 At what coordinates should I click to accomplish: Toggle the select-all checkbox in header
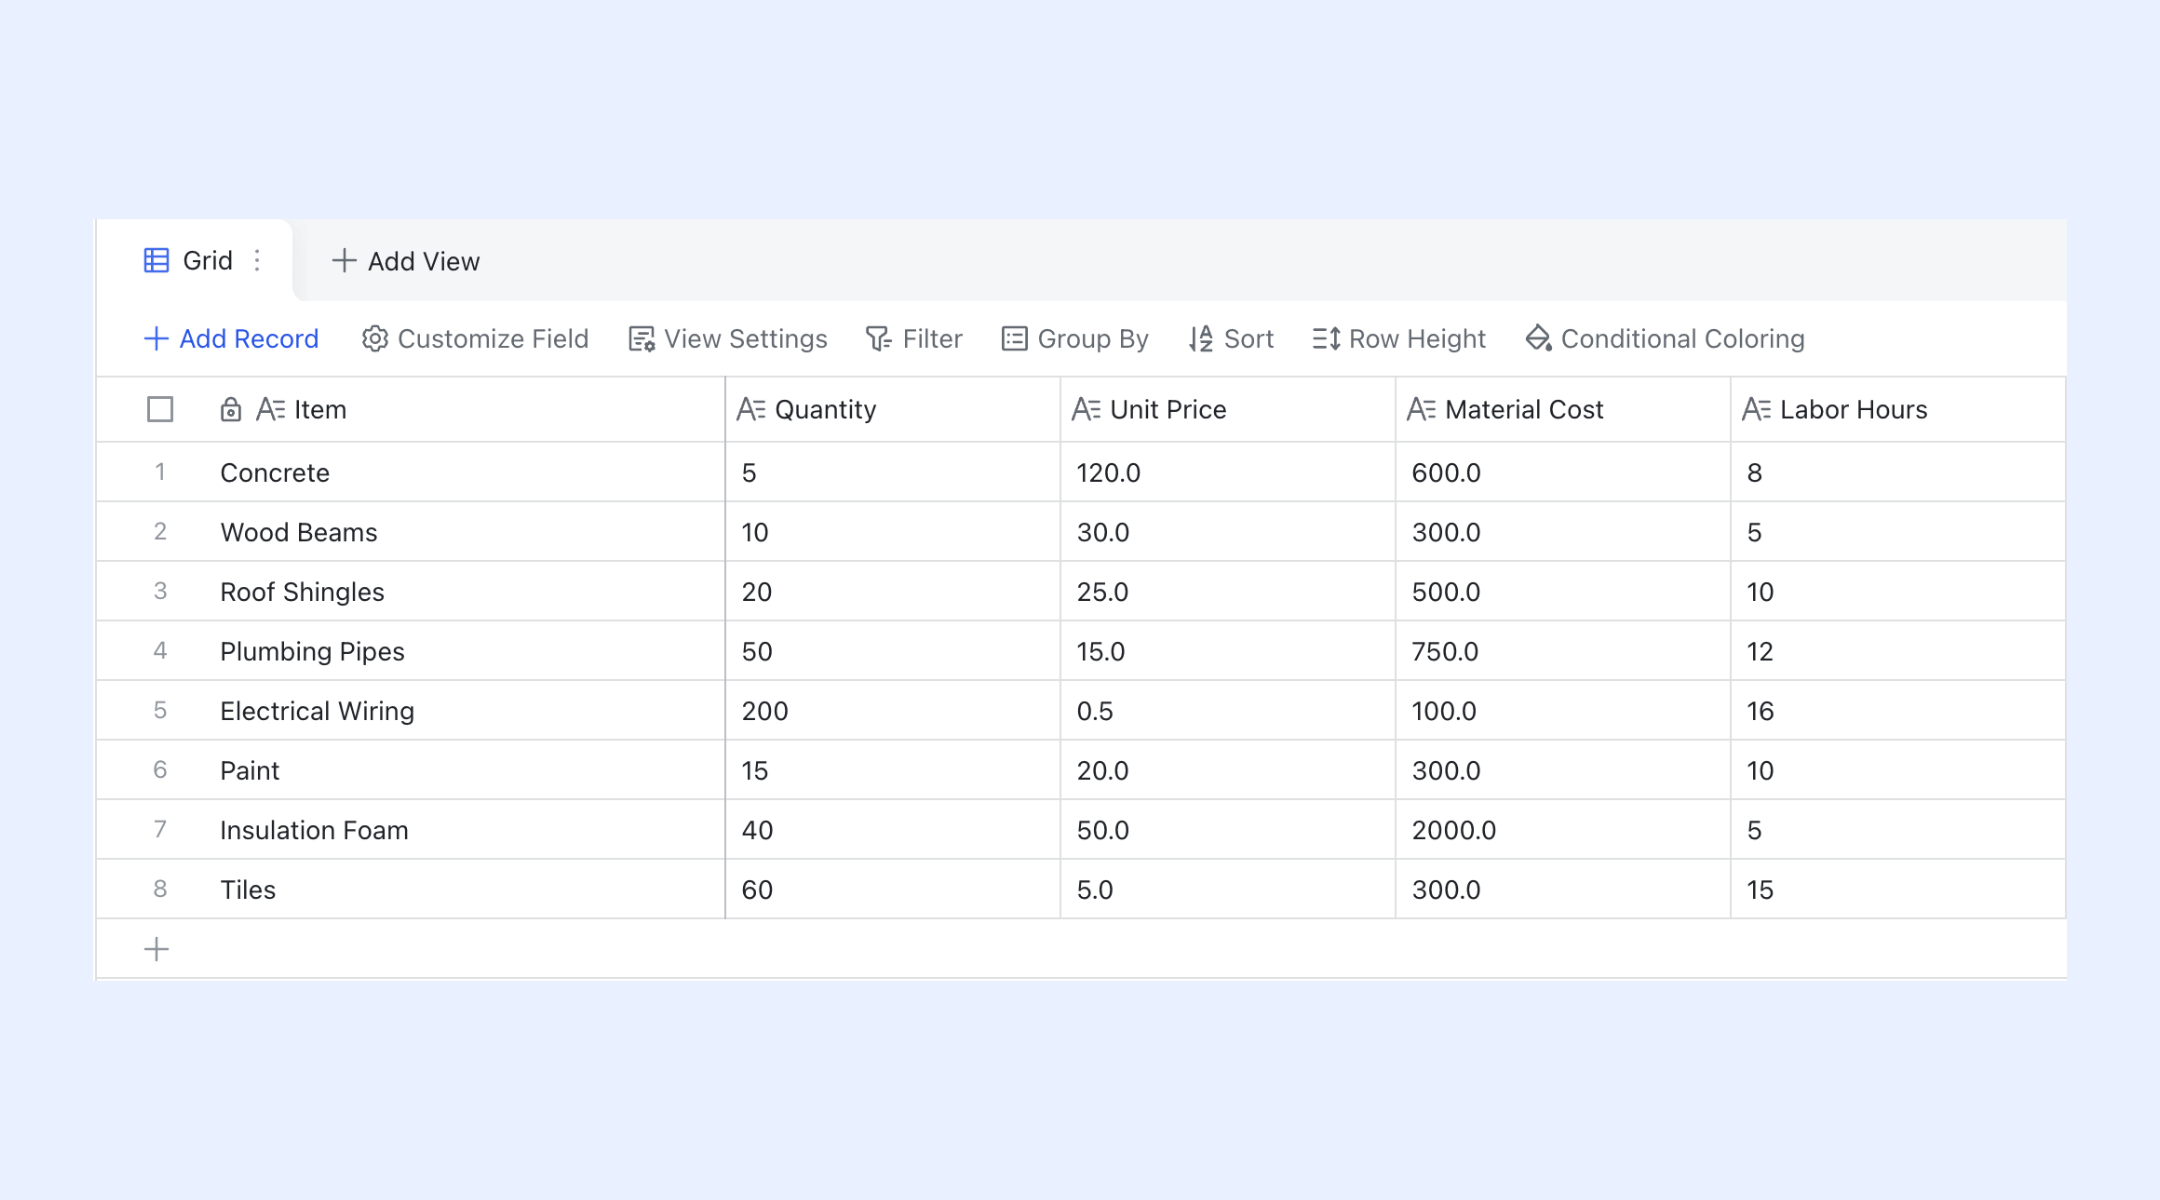(x=160, y=410)
